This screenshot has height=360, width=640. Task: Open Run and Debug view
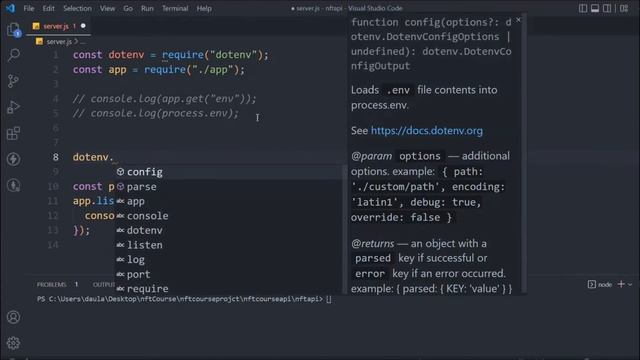13,107
